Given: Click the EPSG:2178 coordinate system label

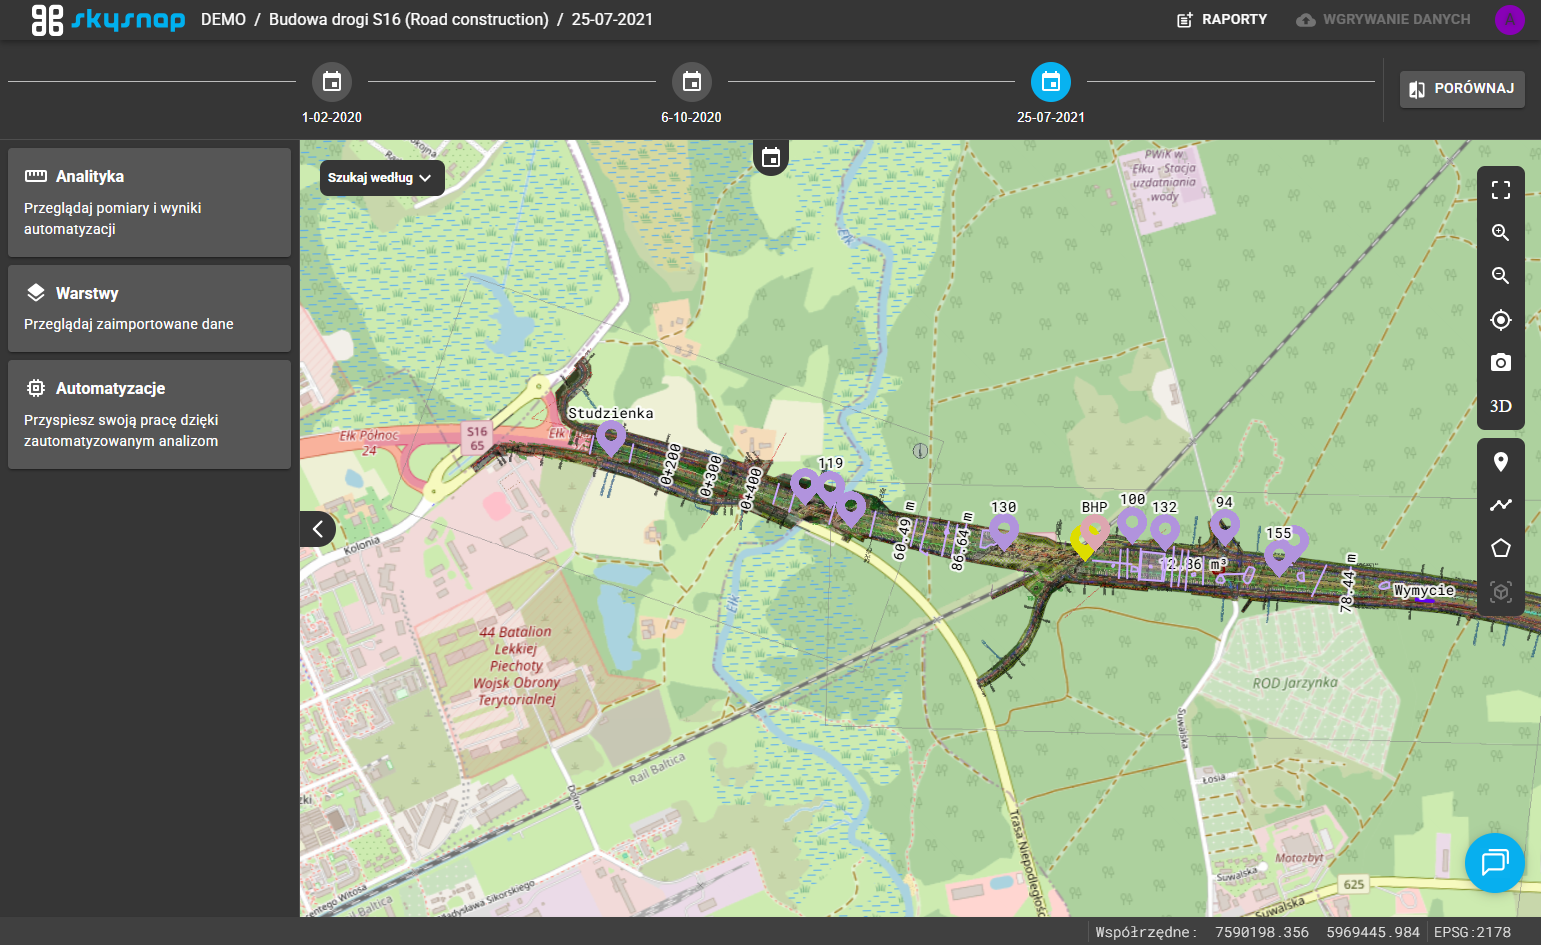Looking at the screenshot, I should coord(1472,932).
